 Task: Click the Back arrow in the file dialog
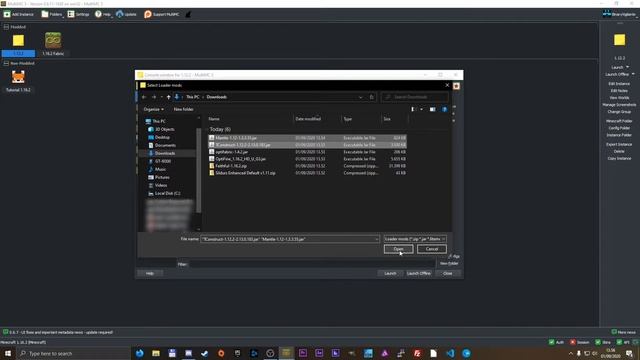[144, 97]
